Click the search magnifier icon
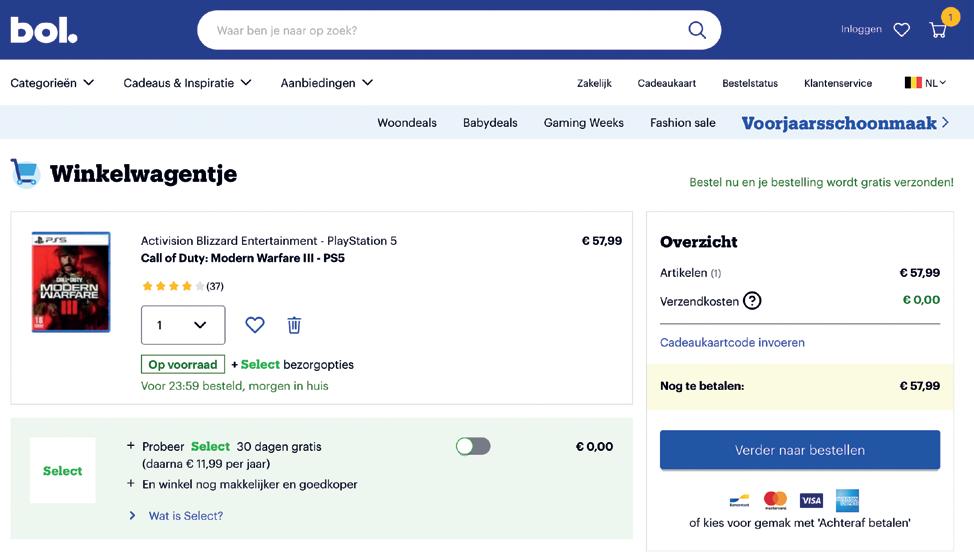The height and width of the screenshot is (560, 974). tap(697, 30)
